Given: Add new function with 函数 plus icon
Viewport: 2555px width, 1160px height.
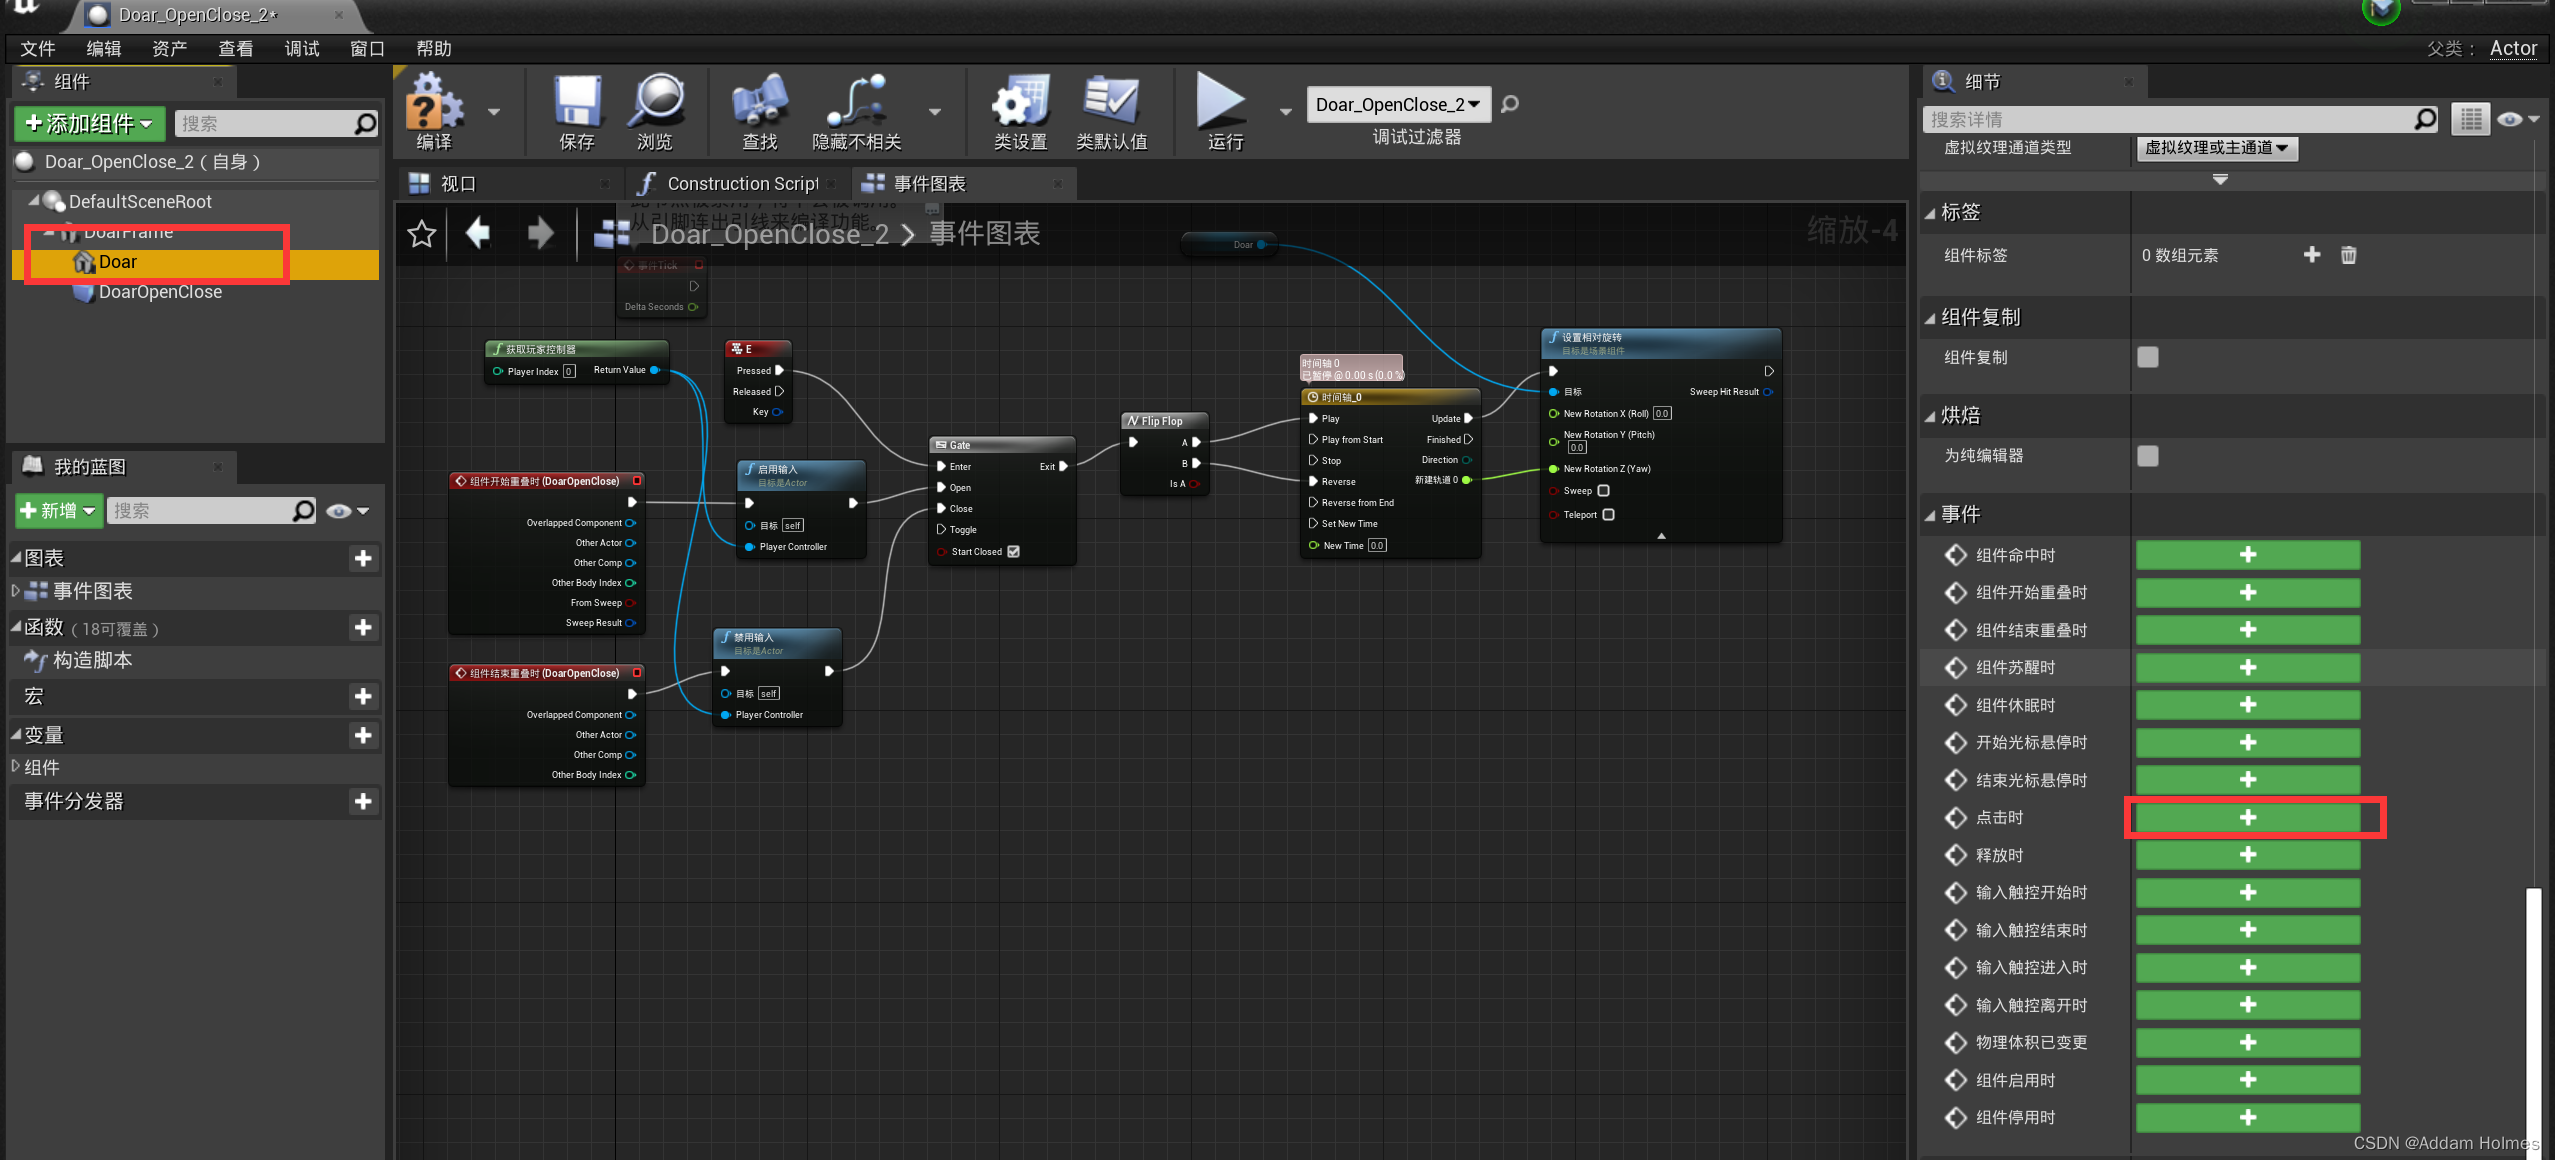Looking at the screenshot, I should pyautogui.click(x=363, y=627).
